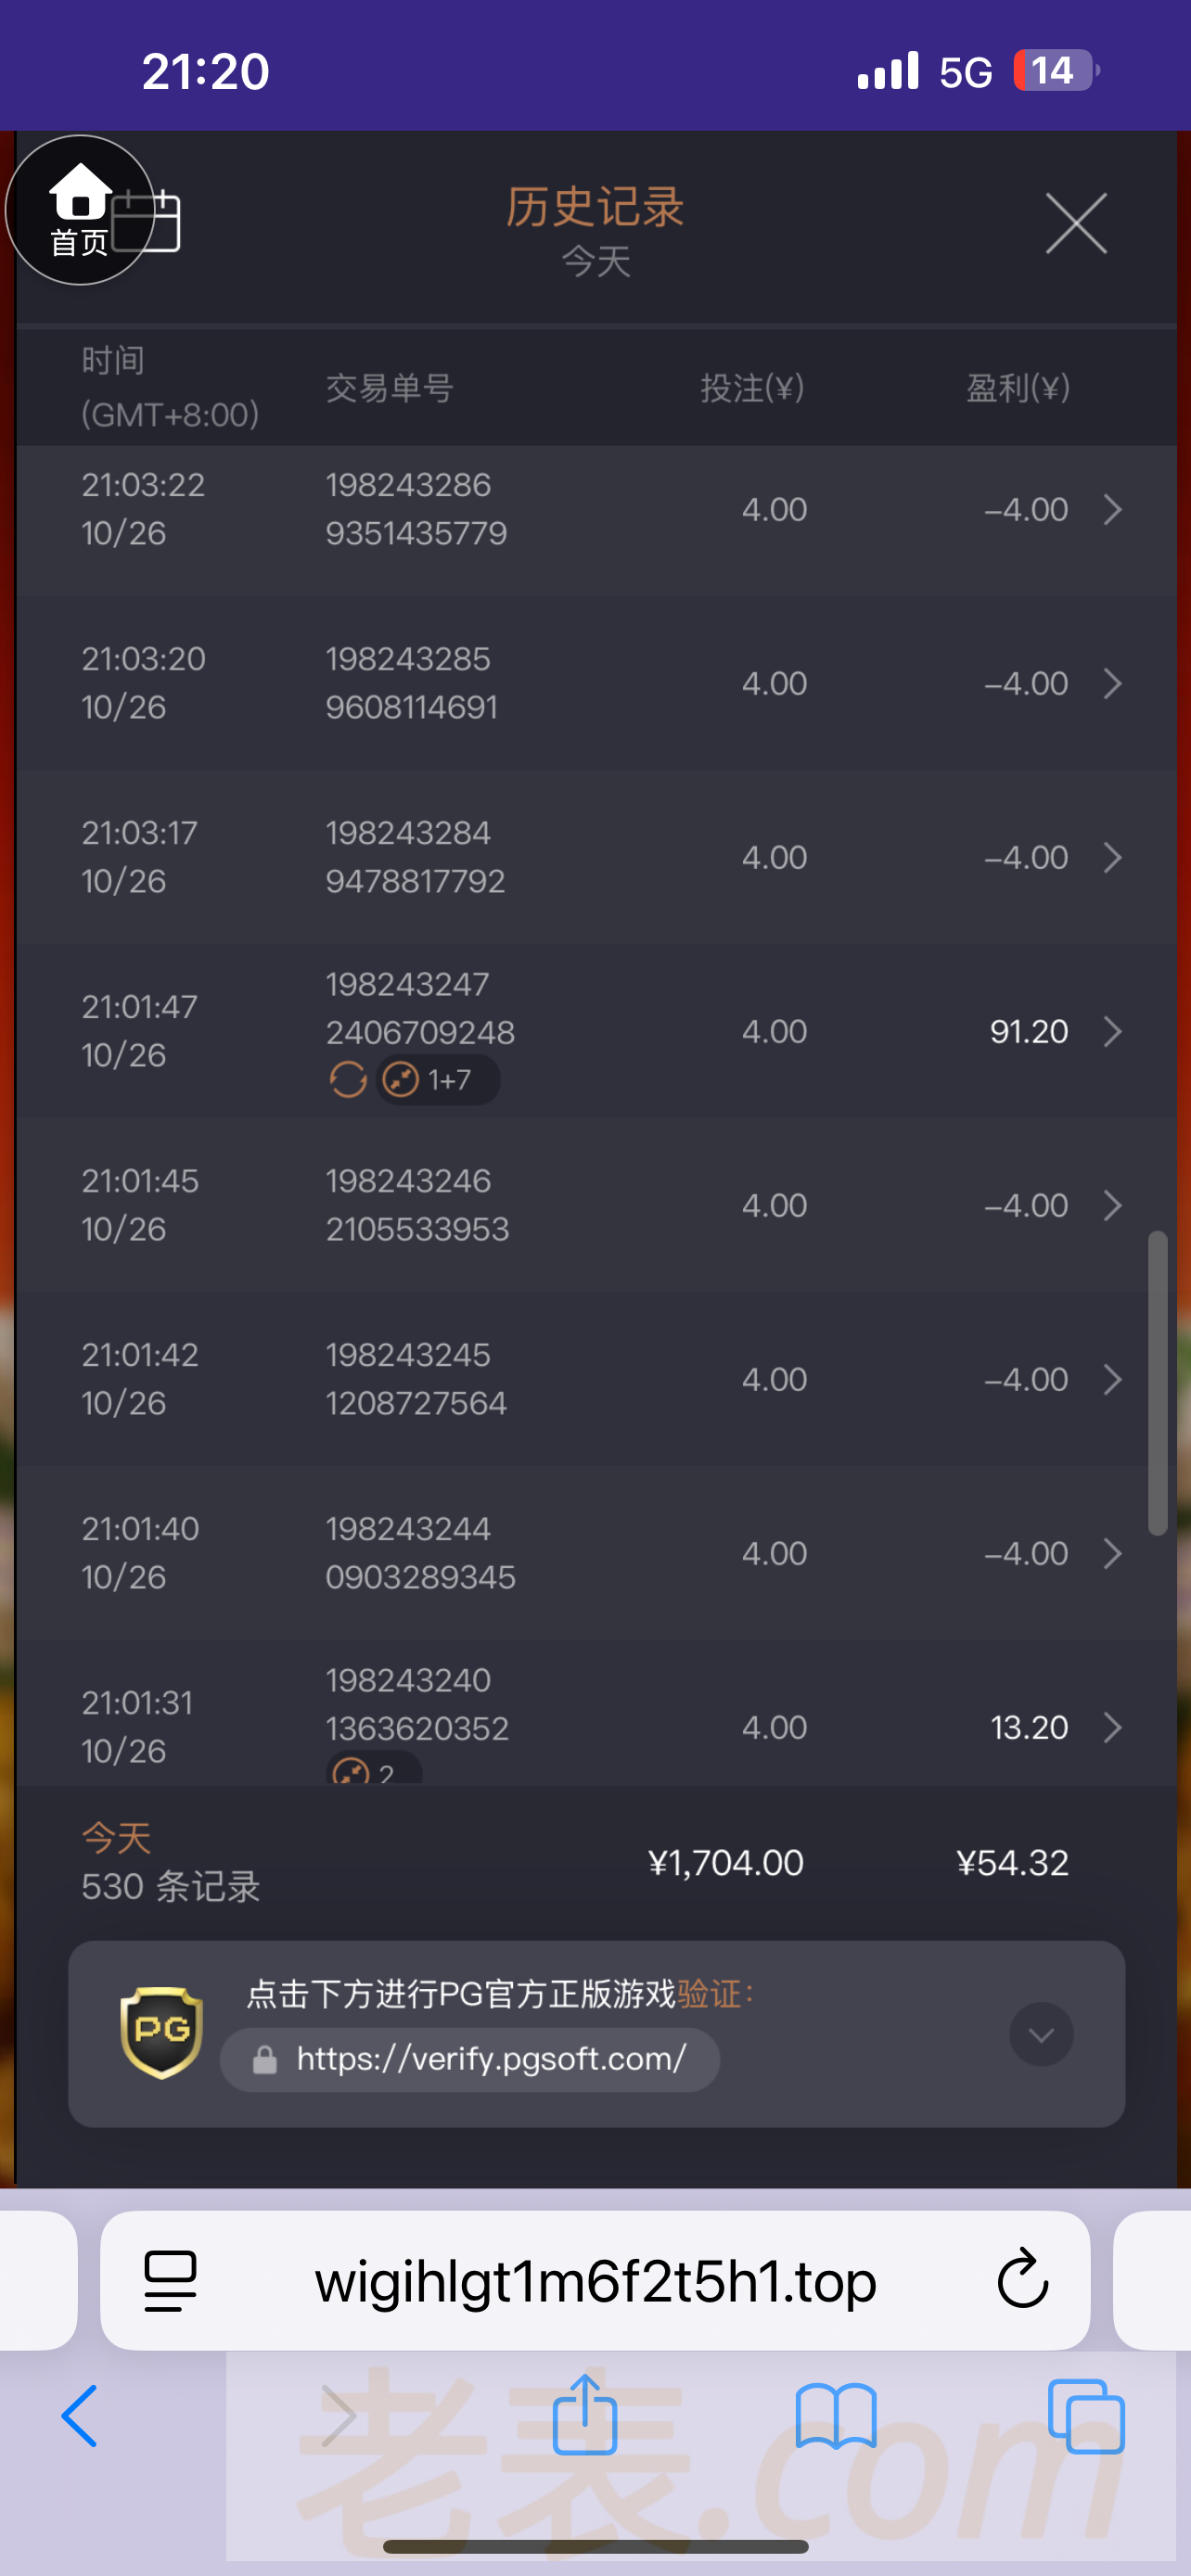Collapse the PG verification banner
Image resolution: width=1191 pixels, height=2576 pixels.
1040,2033
